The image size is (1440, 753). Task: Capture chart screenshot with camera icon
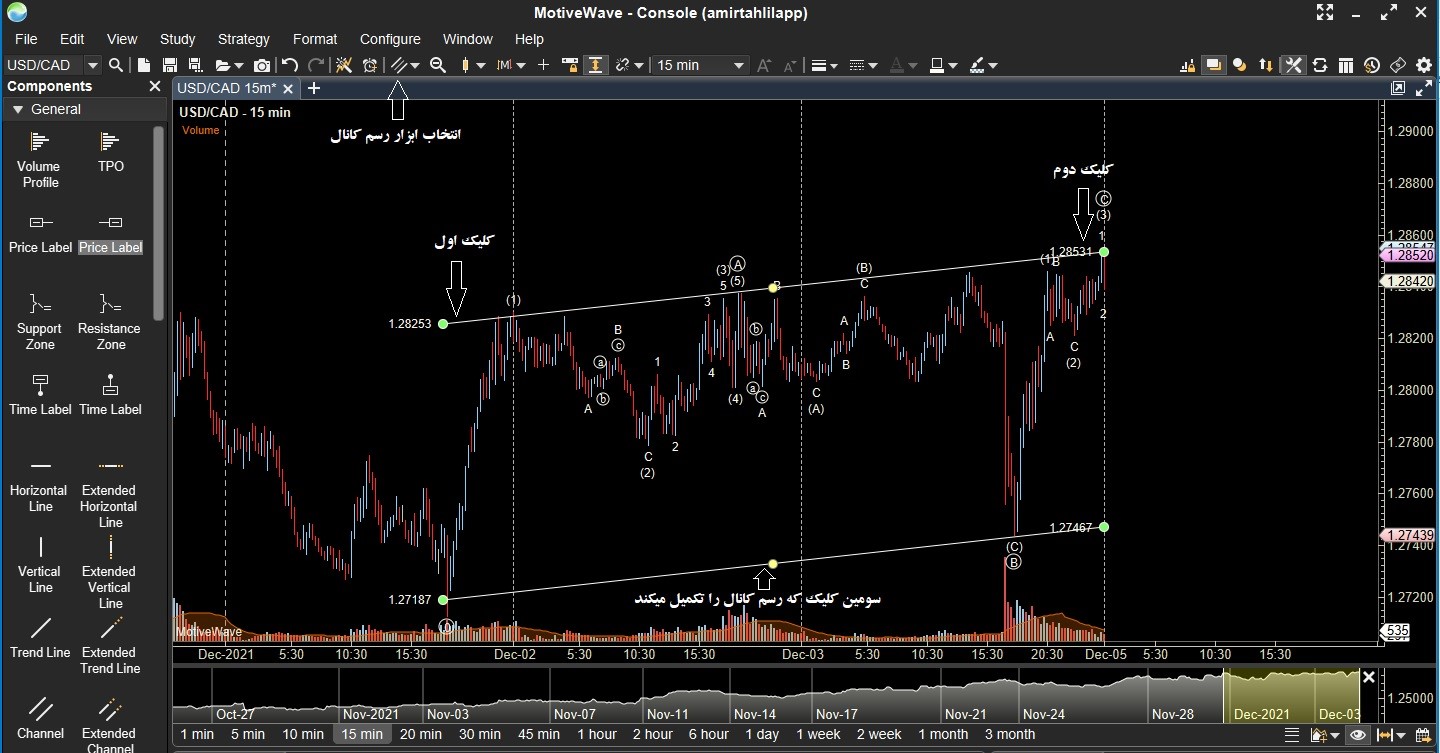click(262, 65)
